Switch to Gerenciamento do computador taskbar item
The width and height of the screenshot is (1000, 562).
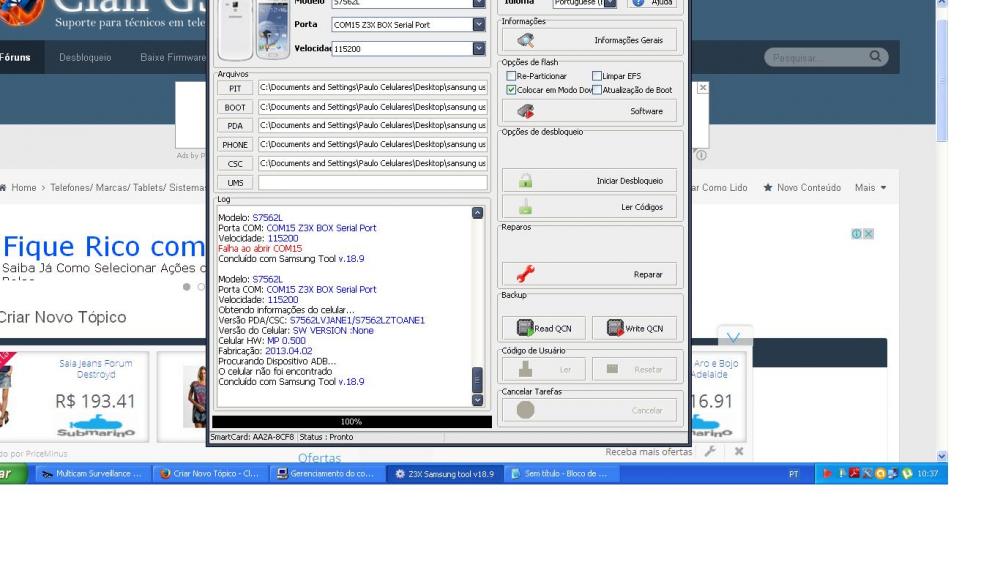point(328,474)
